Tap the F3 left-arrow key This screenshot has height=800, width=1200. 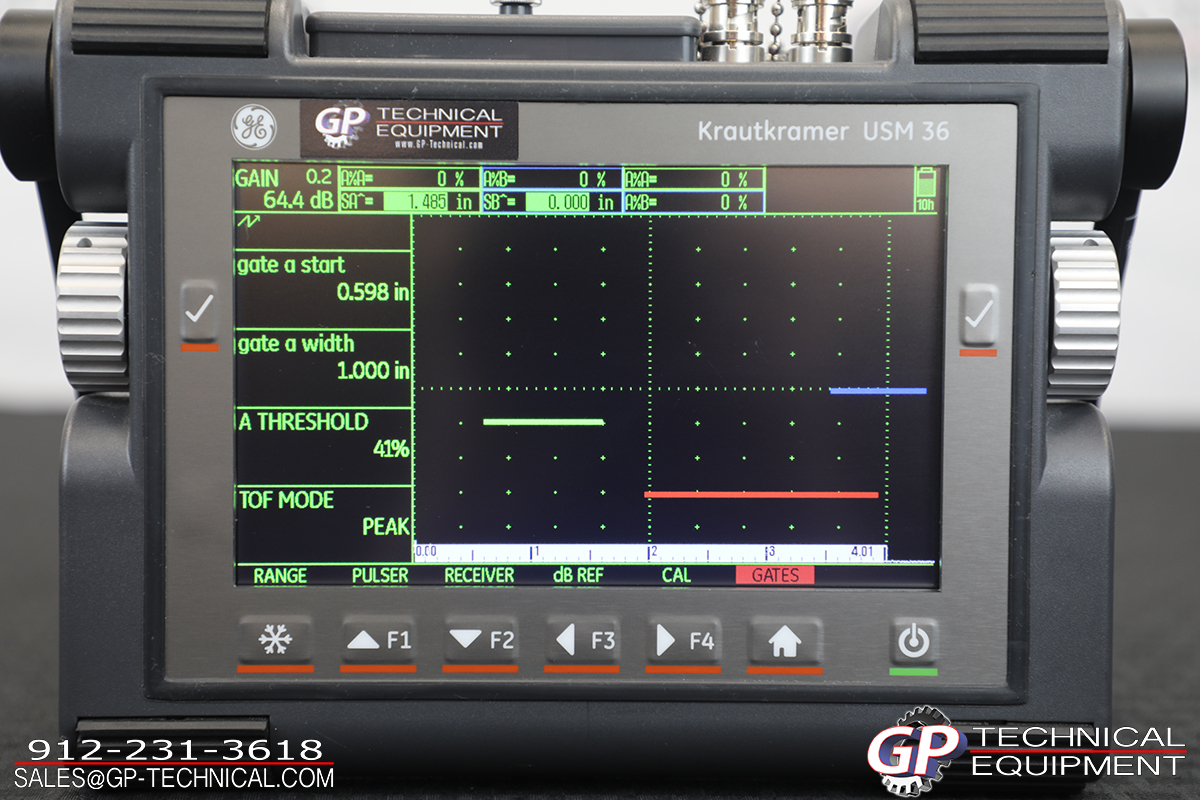pyautogui.click(x=582, y=640)
